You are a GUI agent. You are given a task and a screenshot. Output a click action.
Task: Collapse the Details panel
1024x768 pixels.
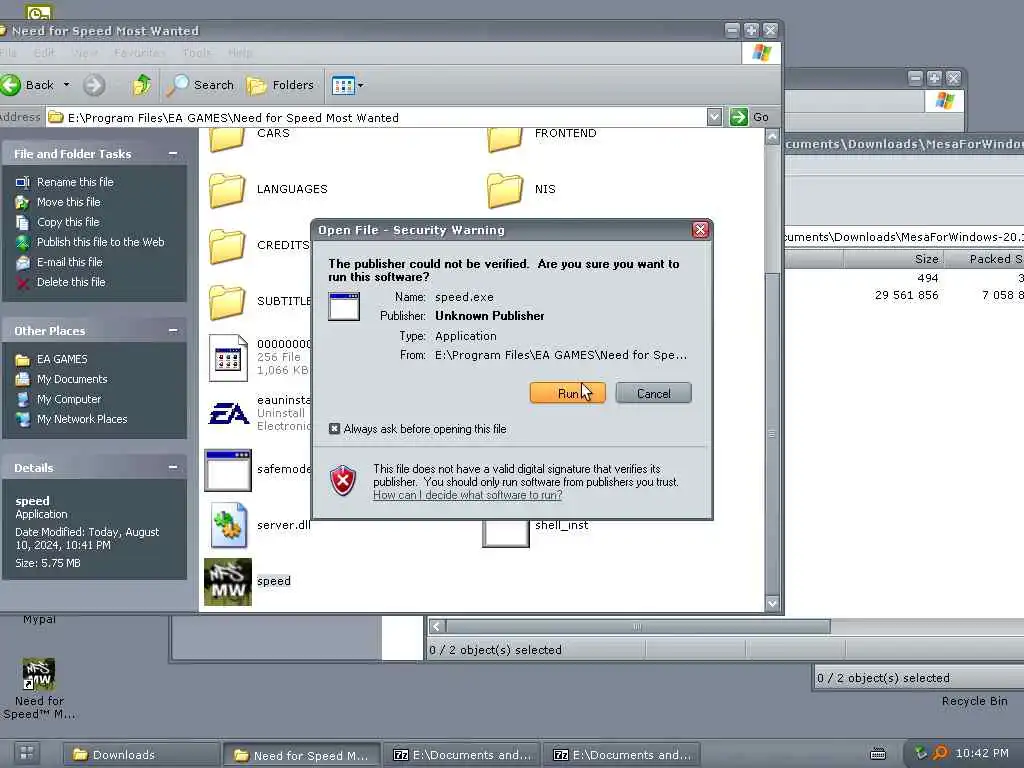(173, 468)
